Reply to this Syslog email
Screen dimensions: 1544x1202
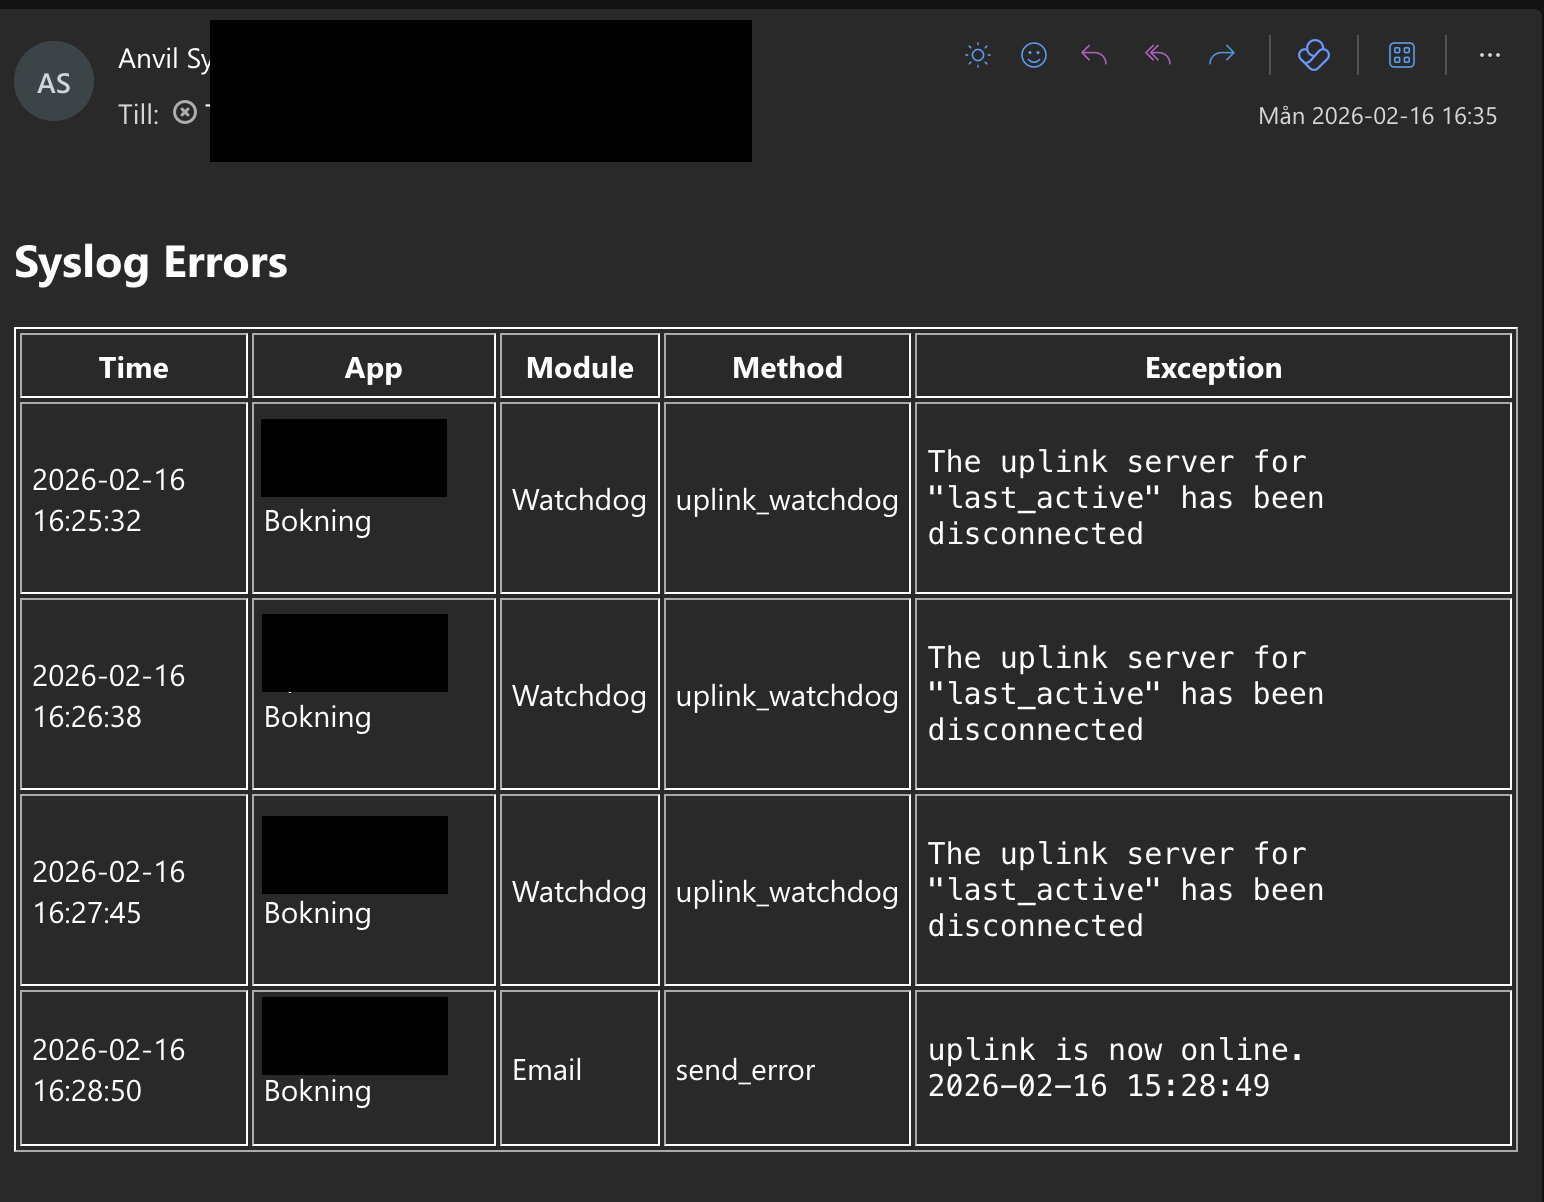[1094, 55]
